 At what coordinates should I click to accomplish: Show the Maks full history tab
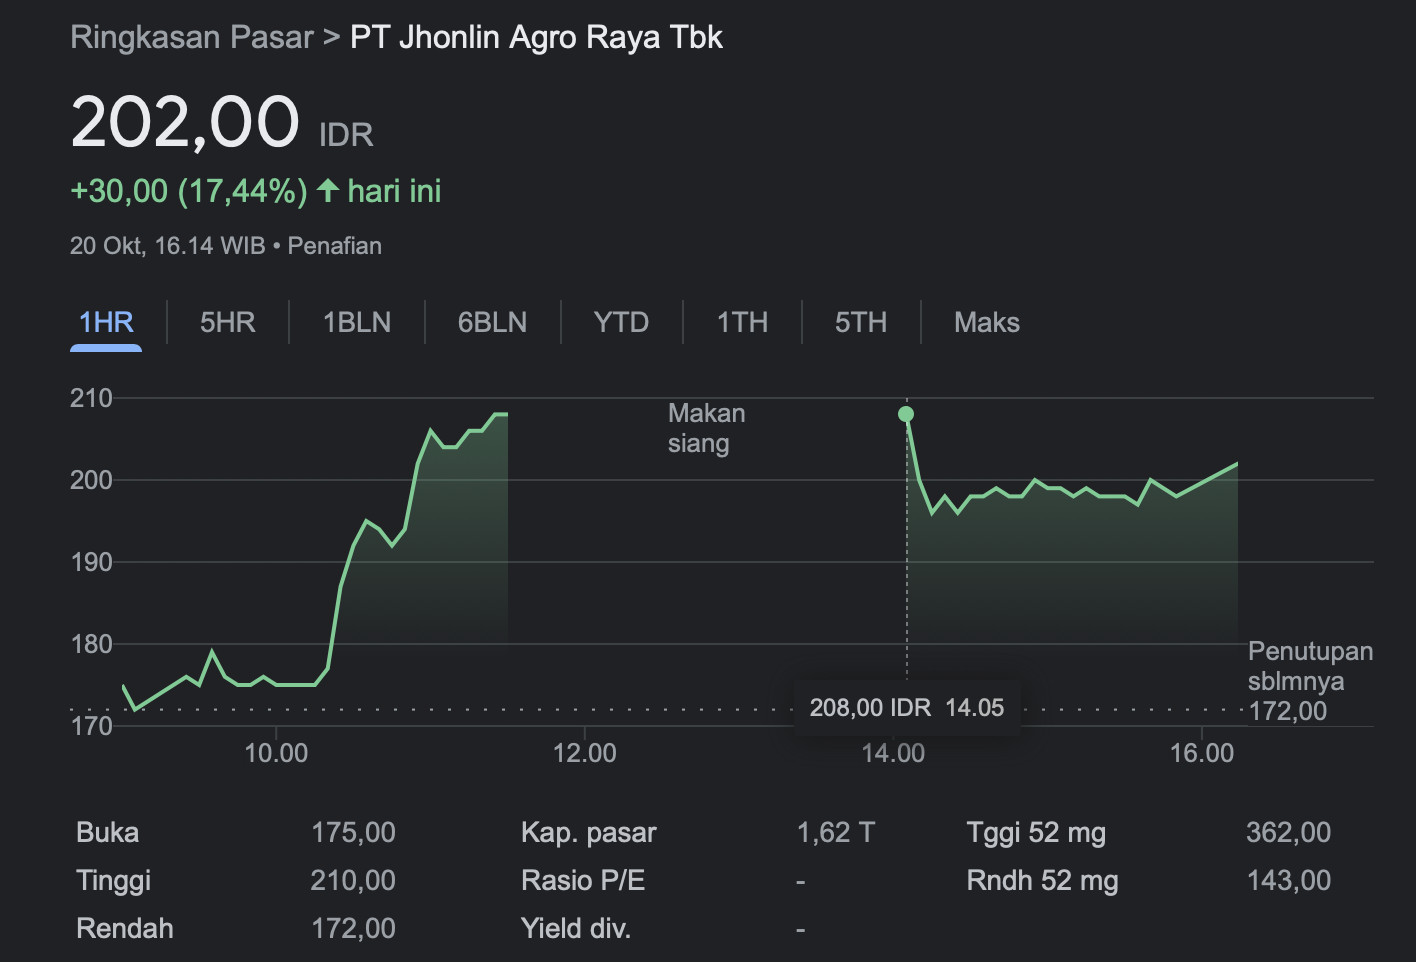point(986,322)
